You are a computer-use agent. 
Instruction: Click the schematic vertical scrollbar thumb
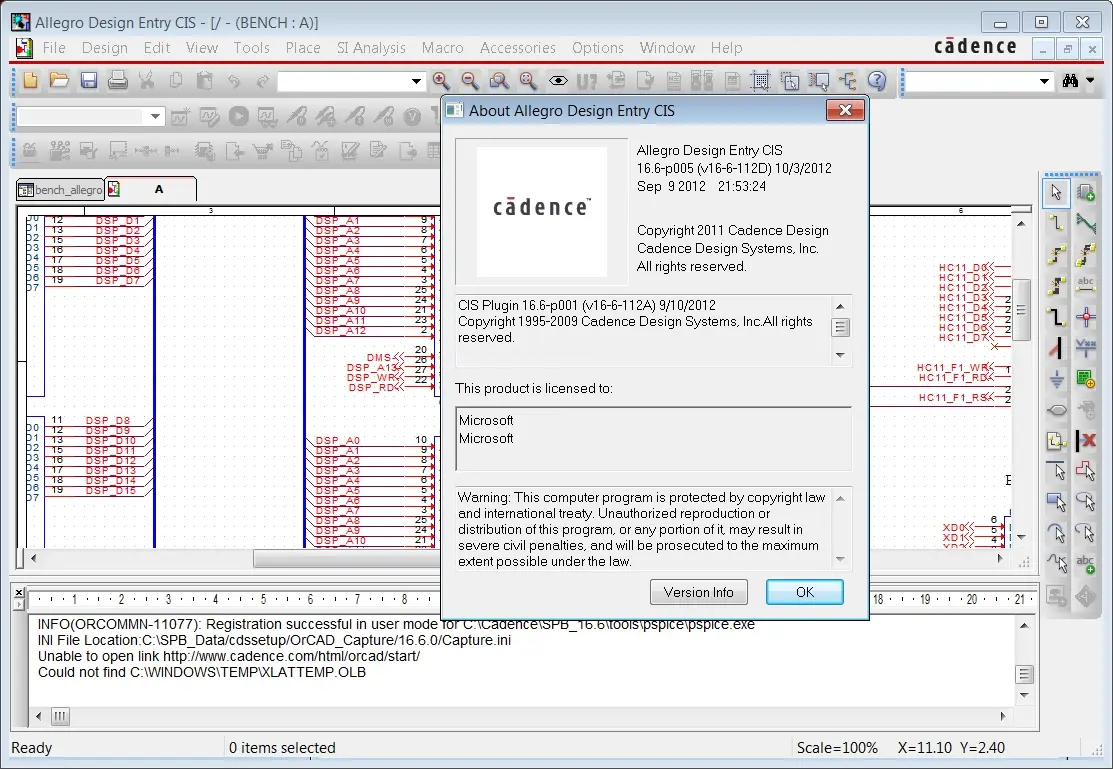(x=1021, y=310)
